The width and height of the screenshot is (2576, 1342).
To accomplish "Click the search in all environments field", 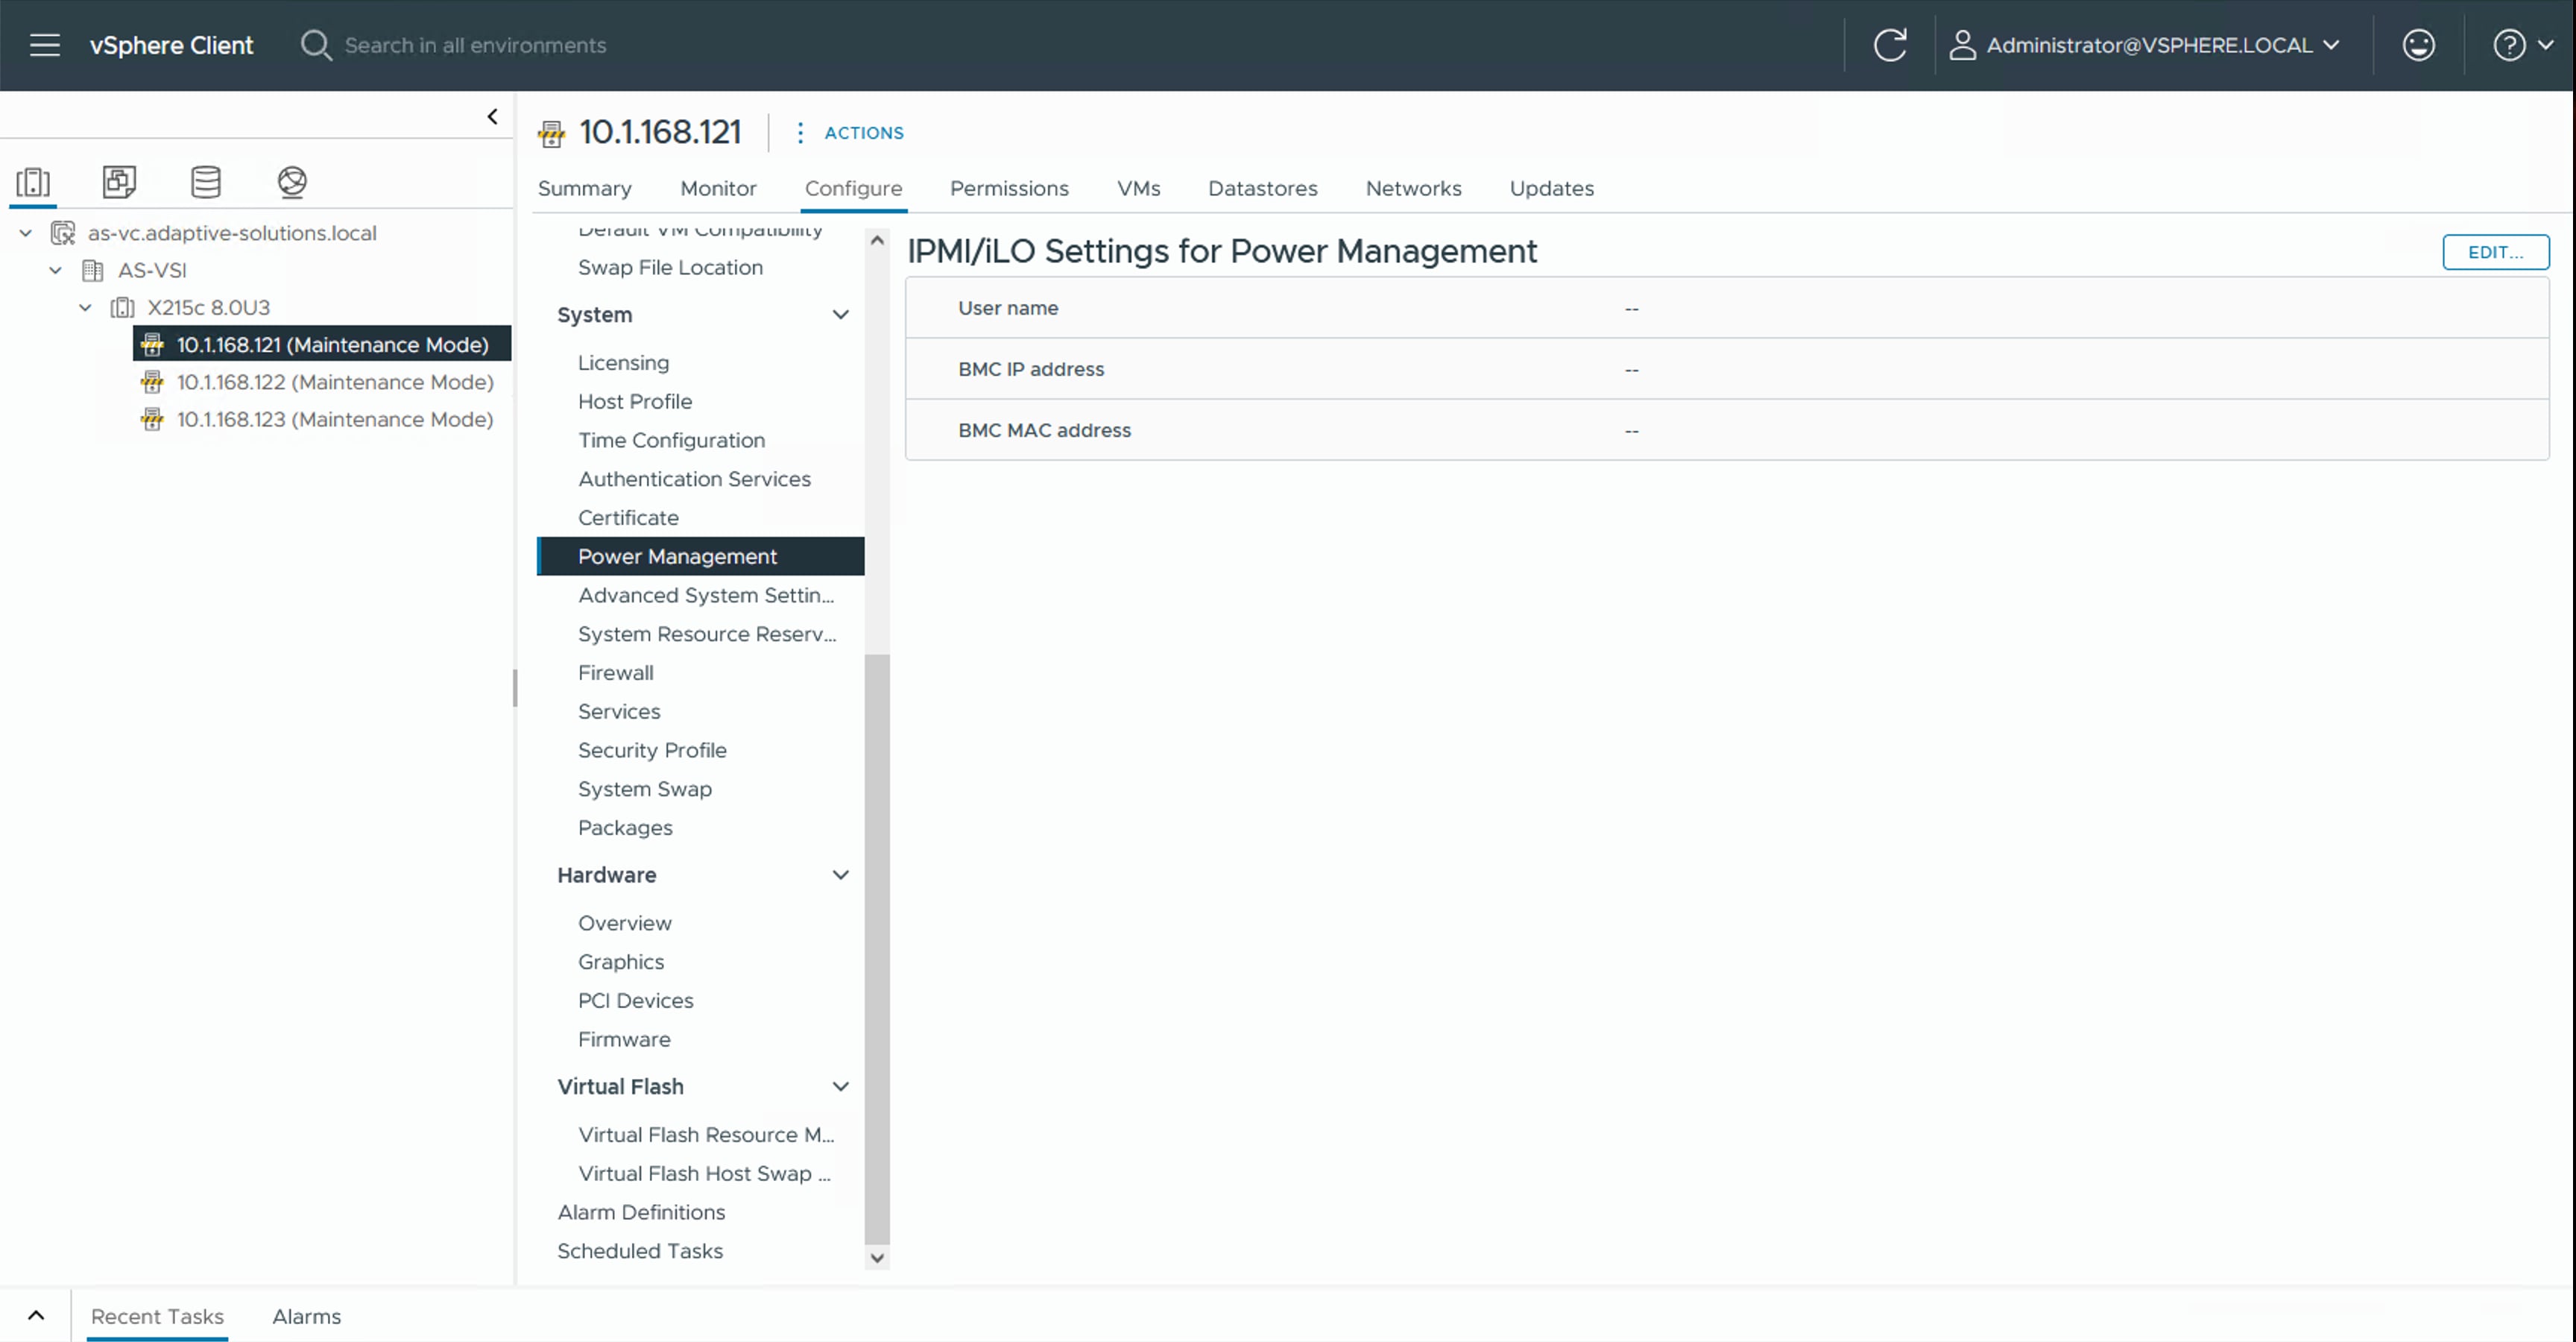I will pyautogui.click(x=475, y=45).
